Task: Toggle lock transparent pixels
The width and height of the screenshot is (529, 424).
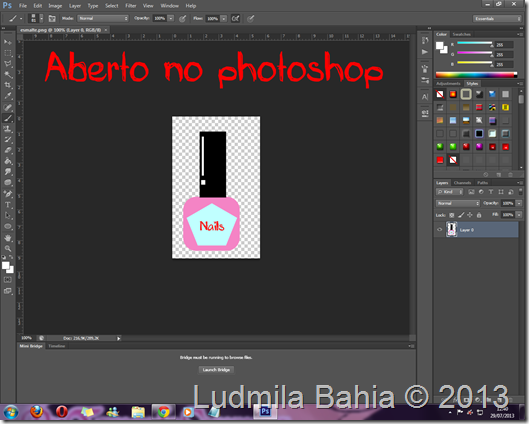Action: pyautogui.click(x=452, y=215)
